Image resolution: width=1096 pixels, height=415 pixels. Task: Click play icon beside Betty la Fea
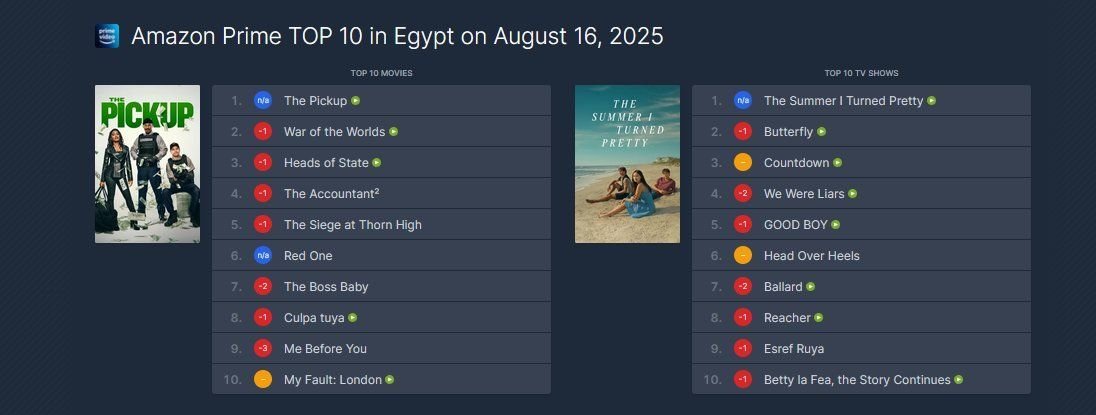pos(959,380)
